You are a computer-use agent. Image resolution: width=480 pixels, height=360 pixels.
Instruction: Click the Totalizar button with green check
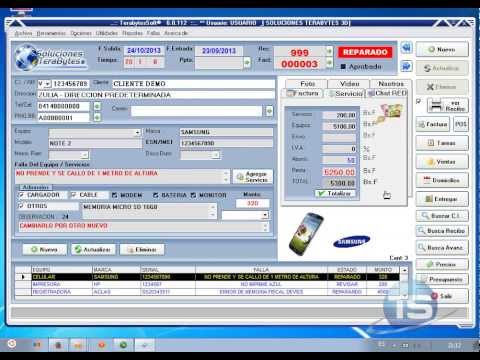click(x=335, y=194)
